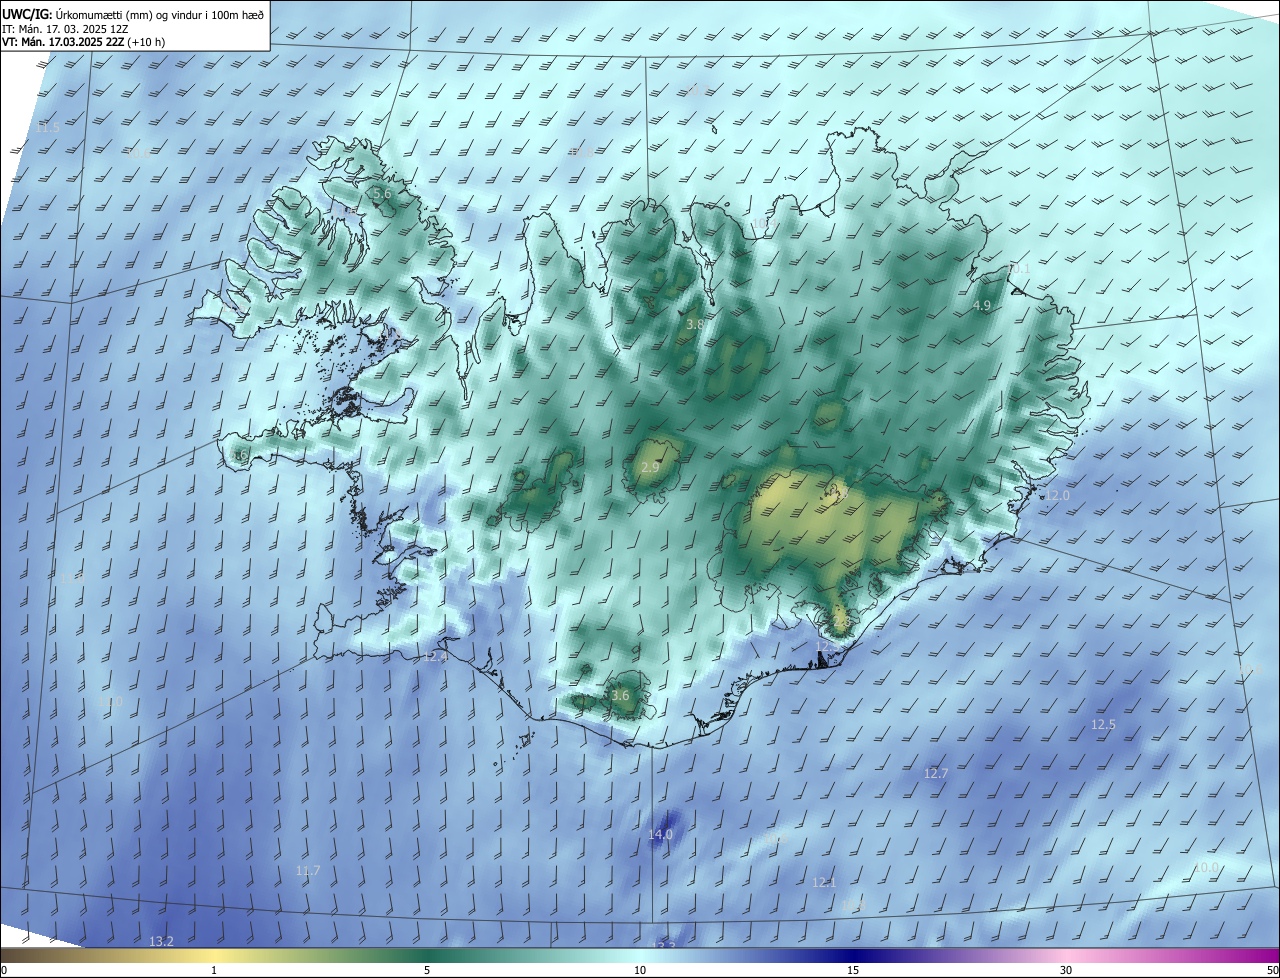Click the 11.7 value label
1280x978 pixels.
pos(308,871)
